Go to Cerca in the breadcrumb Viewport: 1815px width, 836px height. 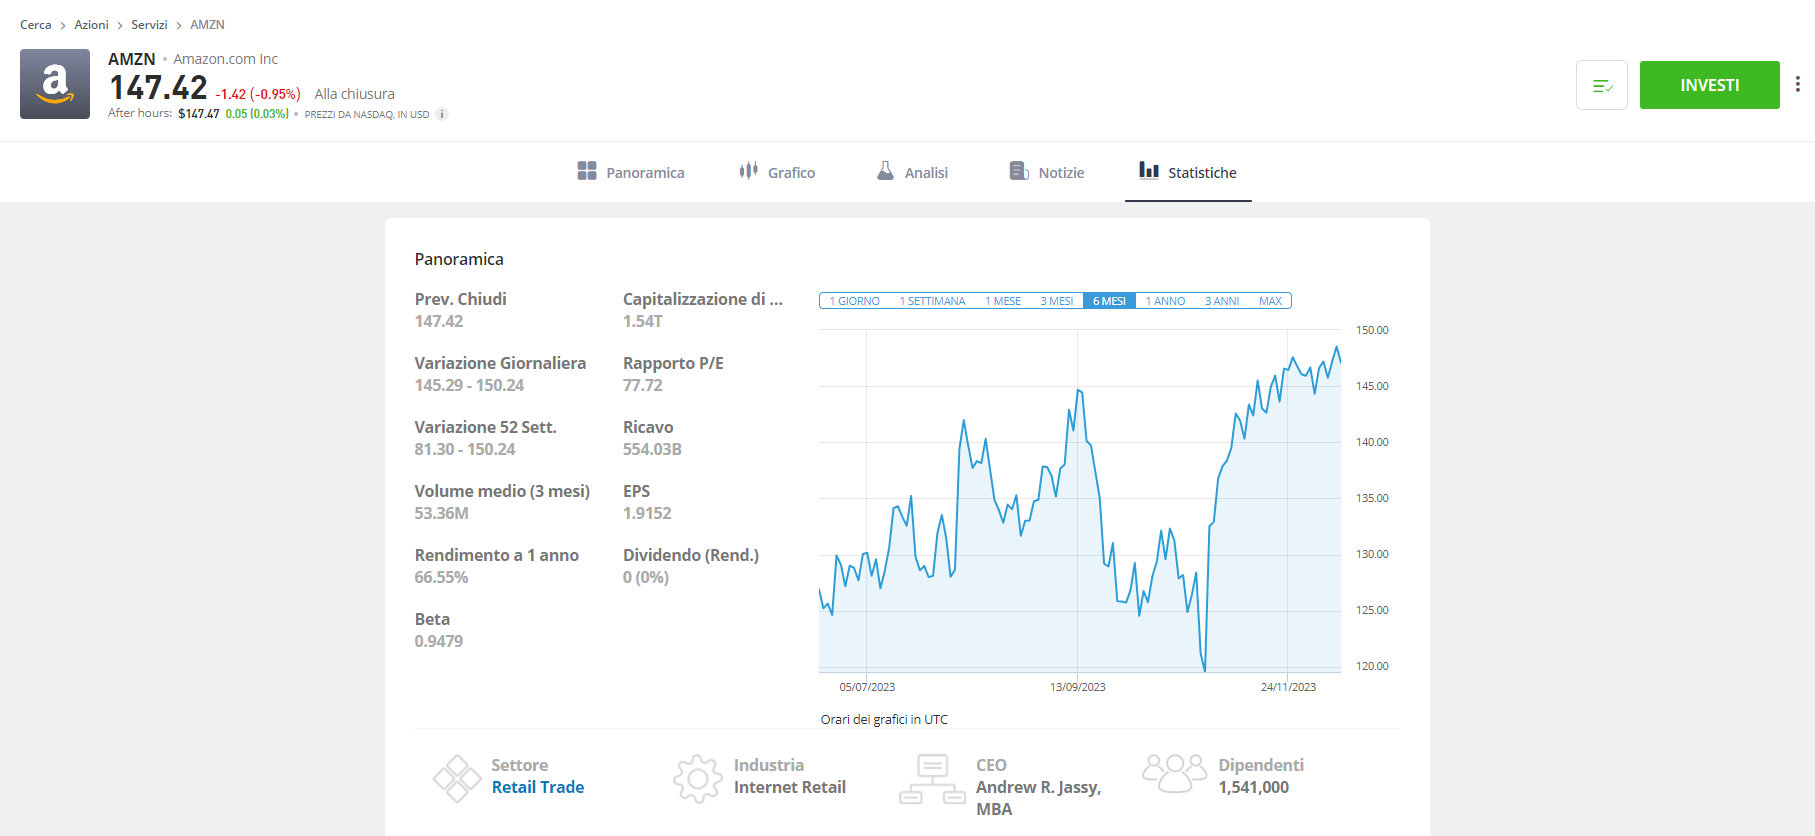[36, 25]
